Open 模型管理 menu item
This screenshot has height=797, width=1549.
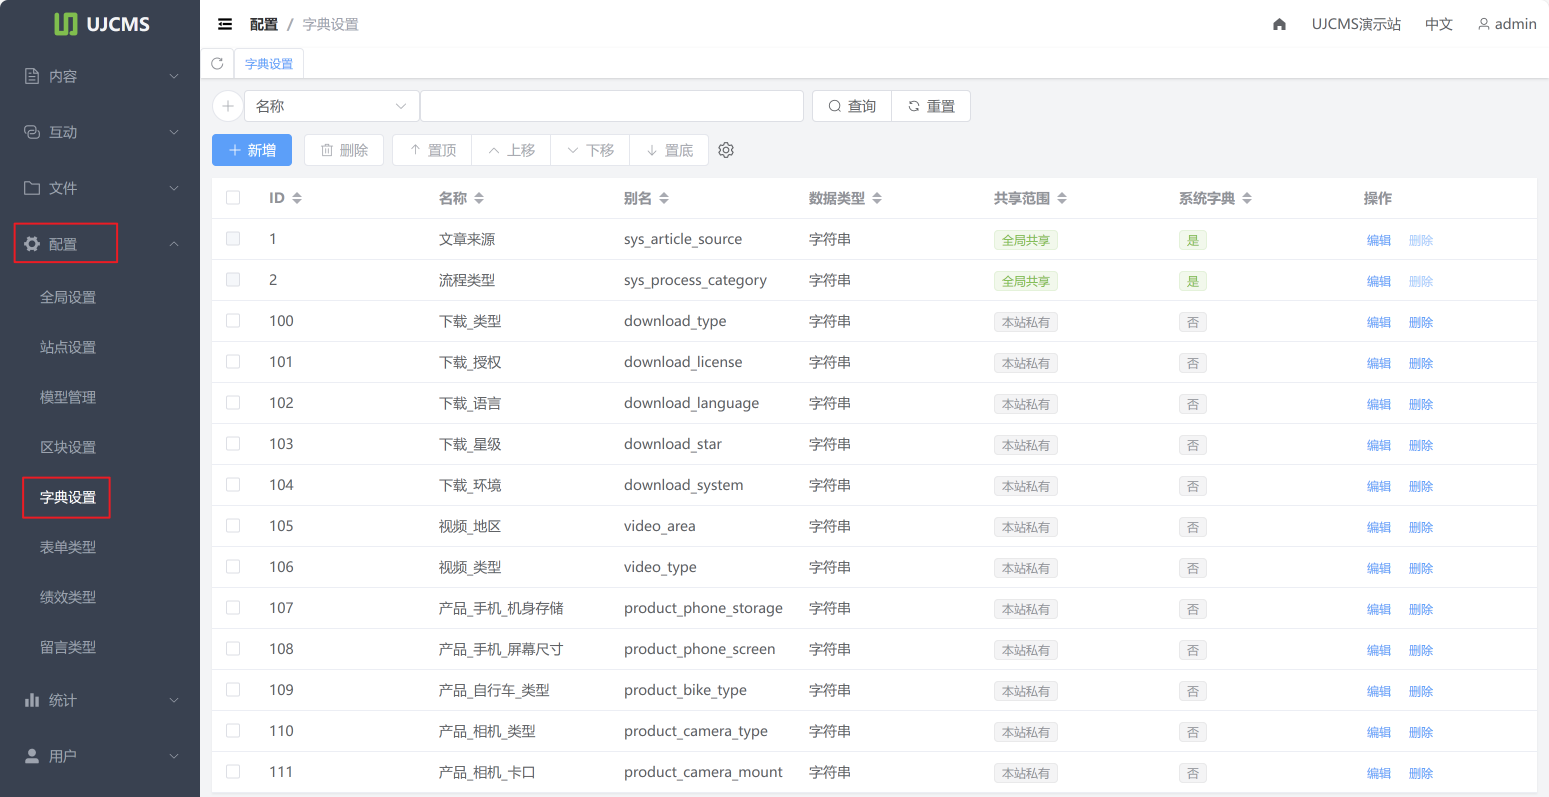coord(68,397)
